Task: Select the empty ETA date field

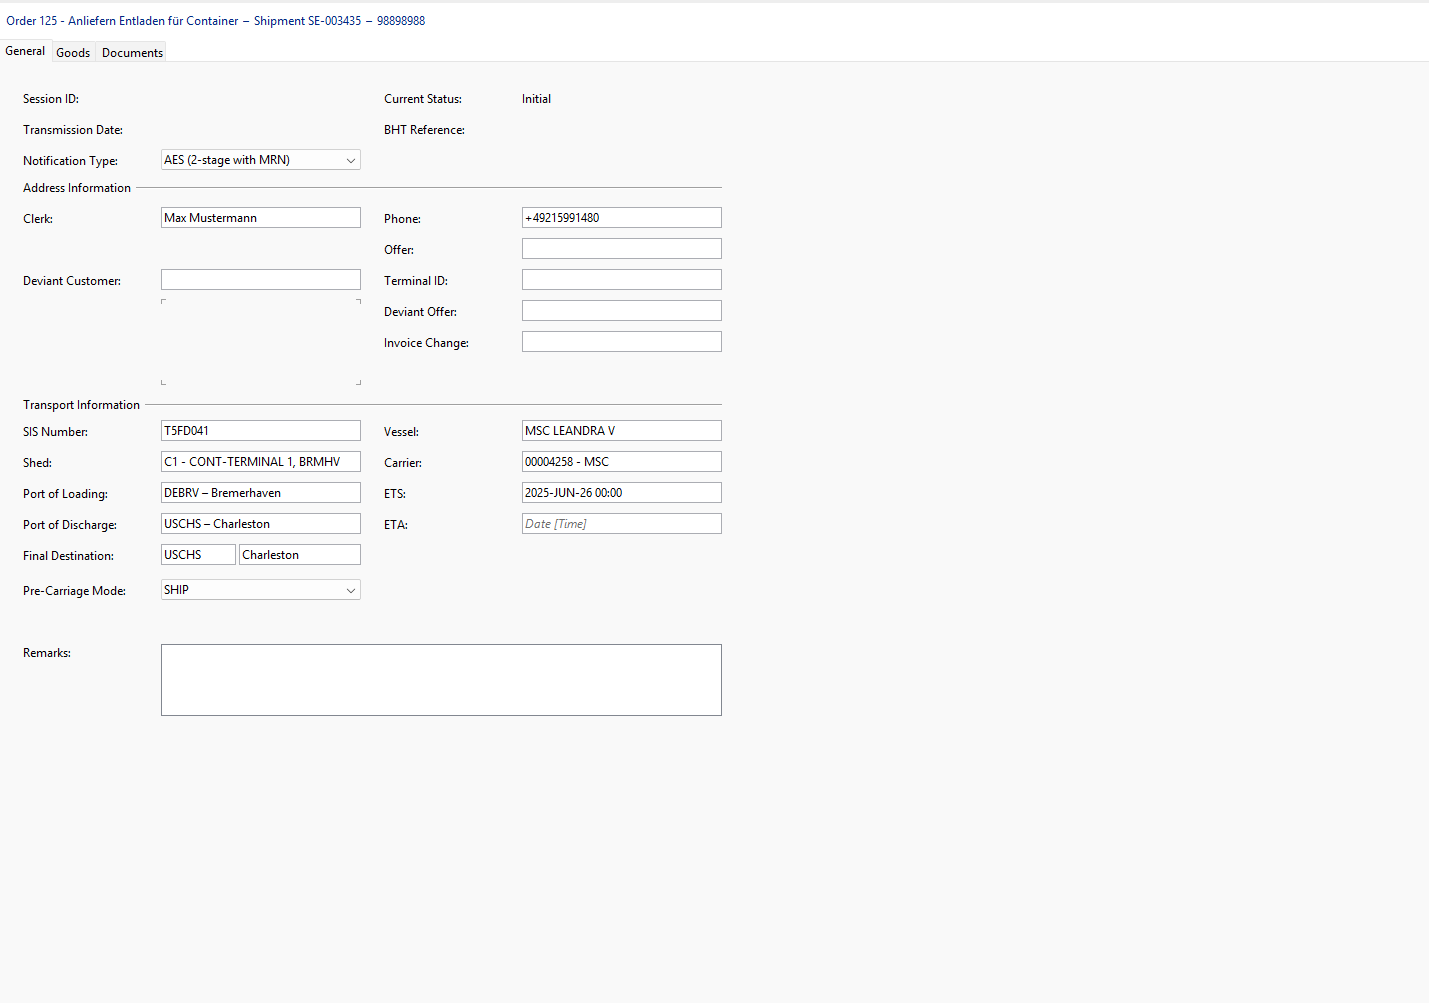Action: pyautogui.click(x=622, y=524)
